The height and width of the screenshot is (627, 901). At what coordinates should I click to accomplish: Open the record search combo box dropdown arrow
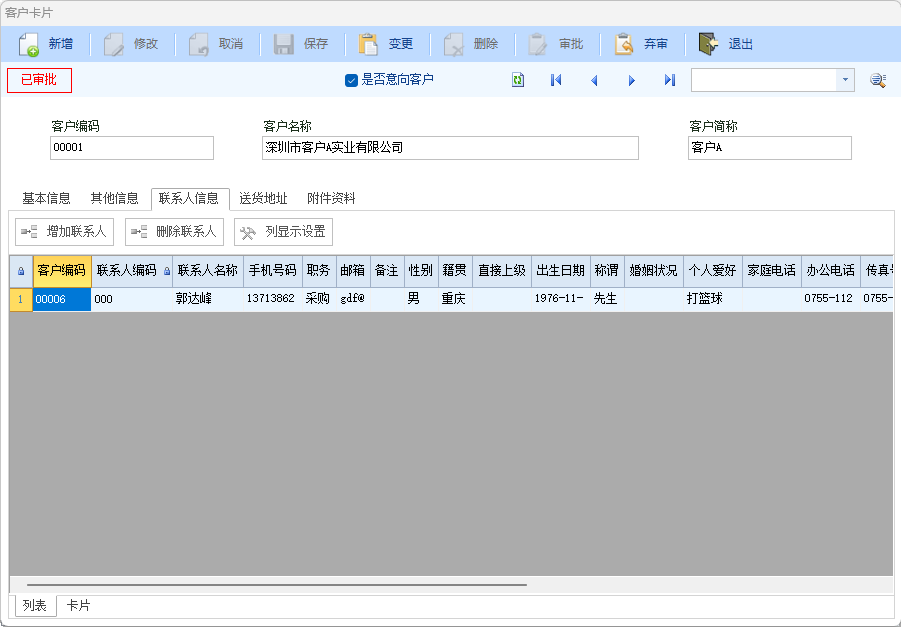(x=845, y=80)
